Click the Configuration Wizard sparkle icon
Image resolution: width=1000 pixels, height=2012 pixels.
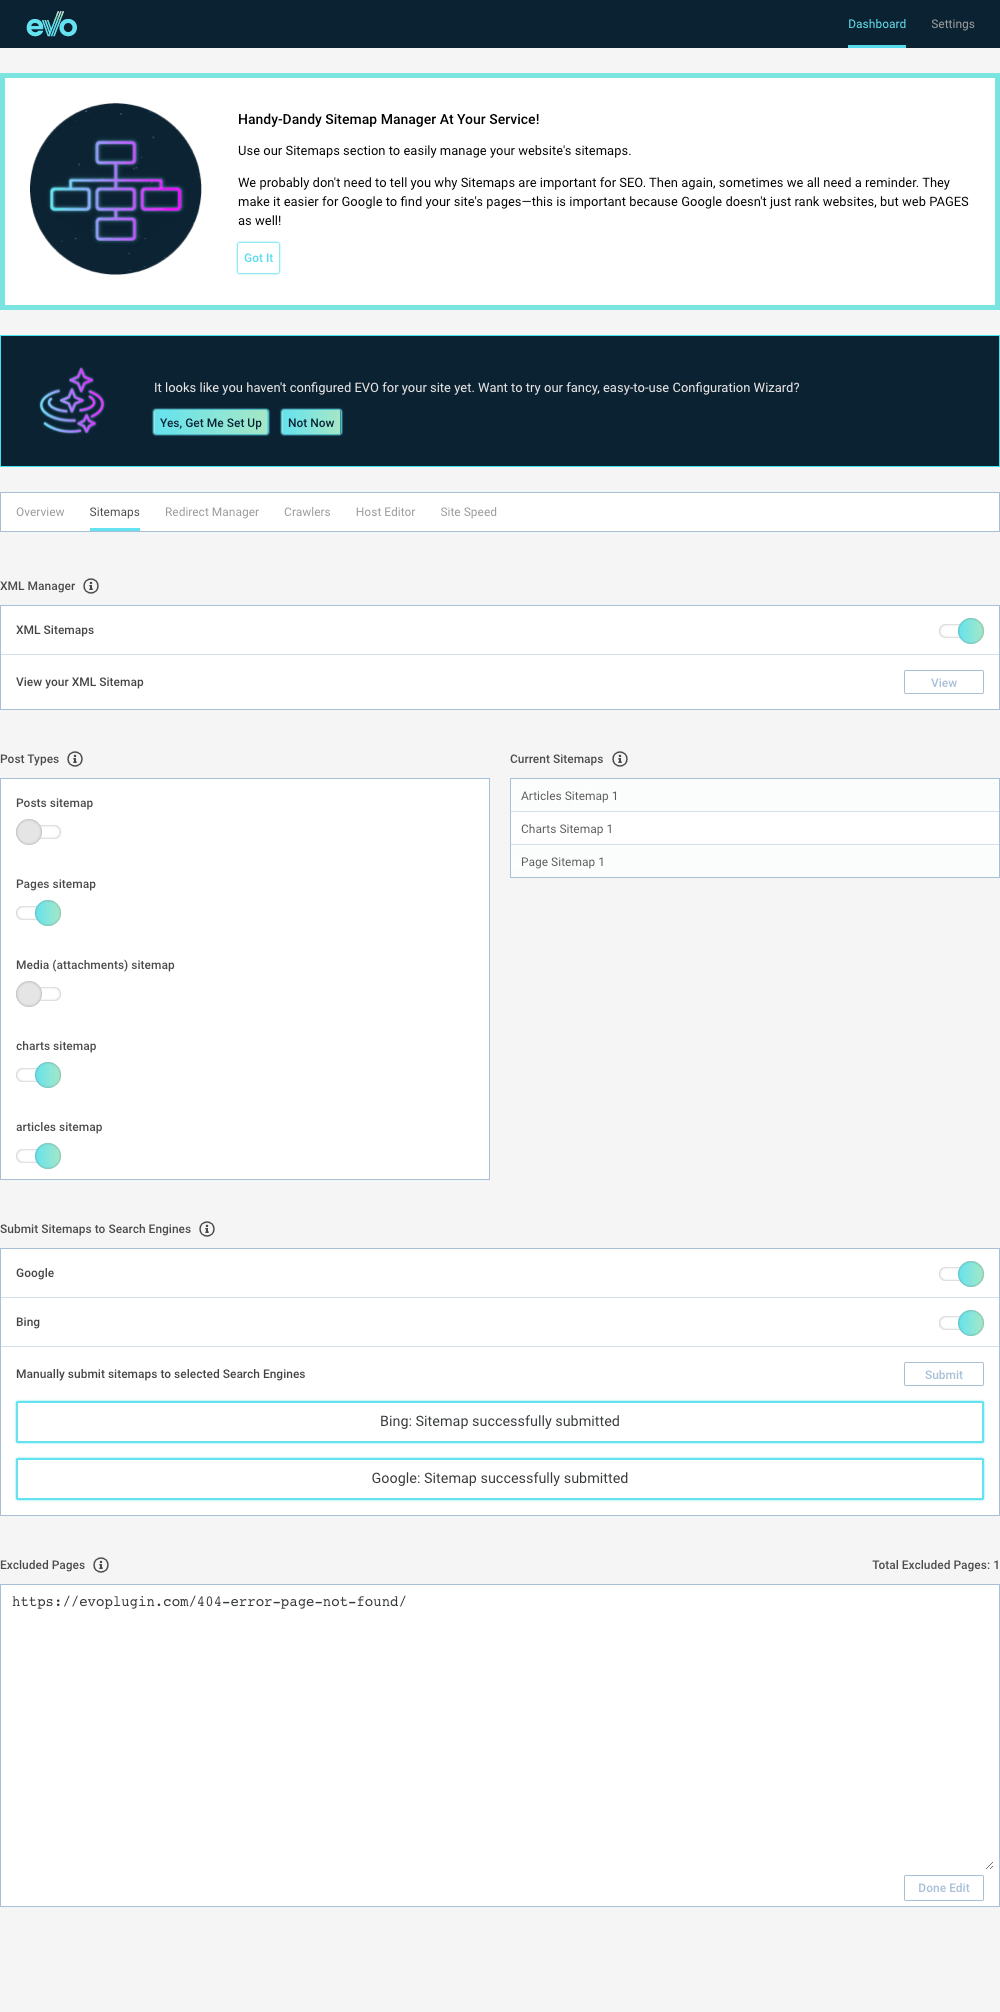[72, 400]
